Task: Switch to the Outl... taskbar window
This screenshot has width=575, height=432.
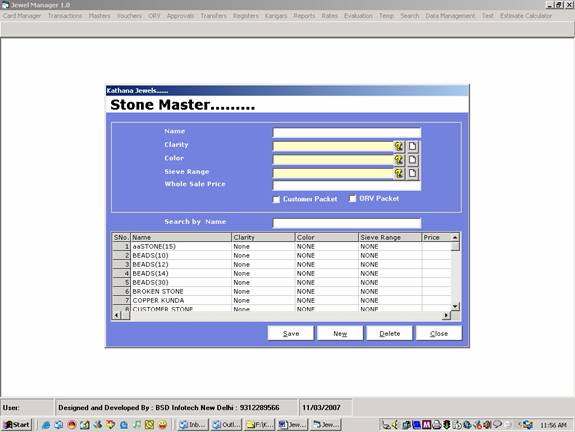Action: pyautogui.click(x=227, y=425)
